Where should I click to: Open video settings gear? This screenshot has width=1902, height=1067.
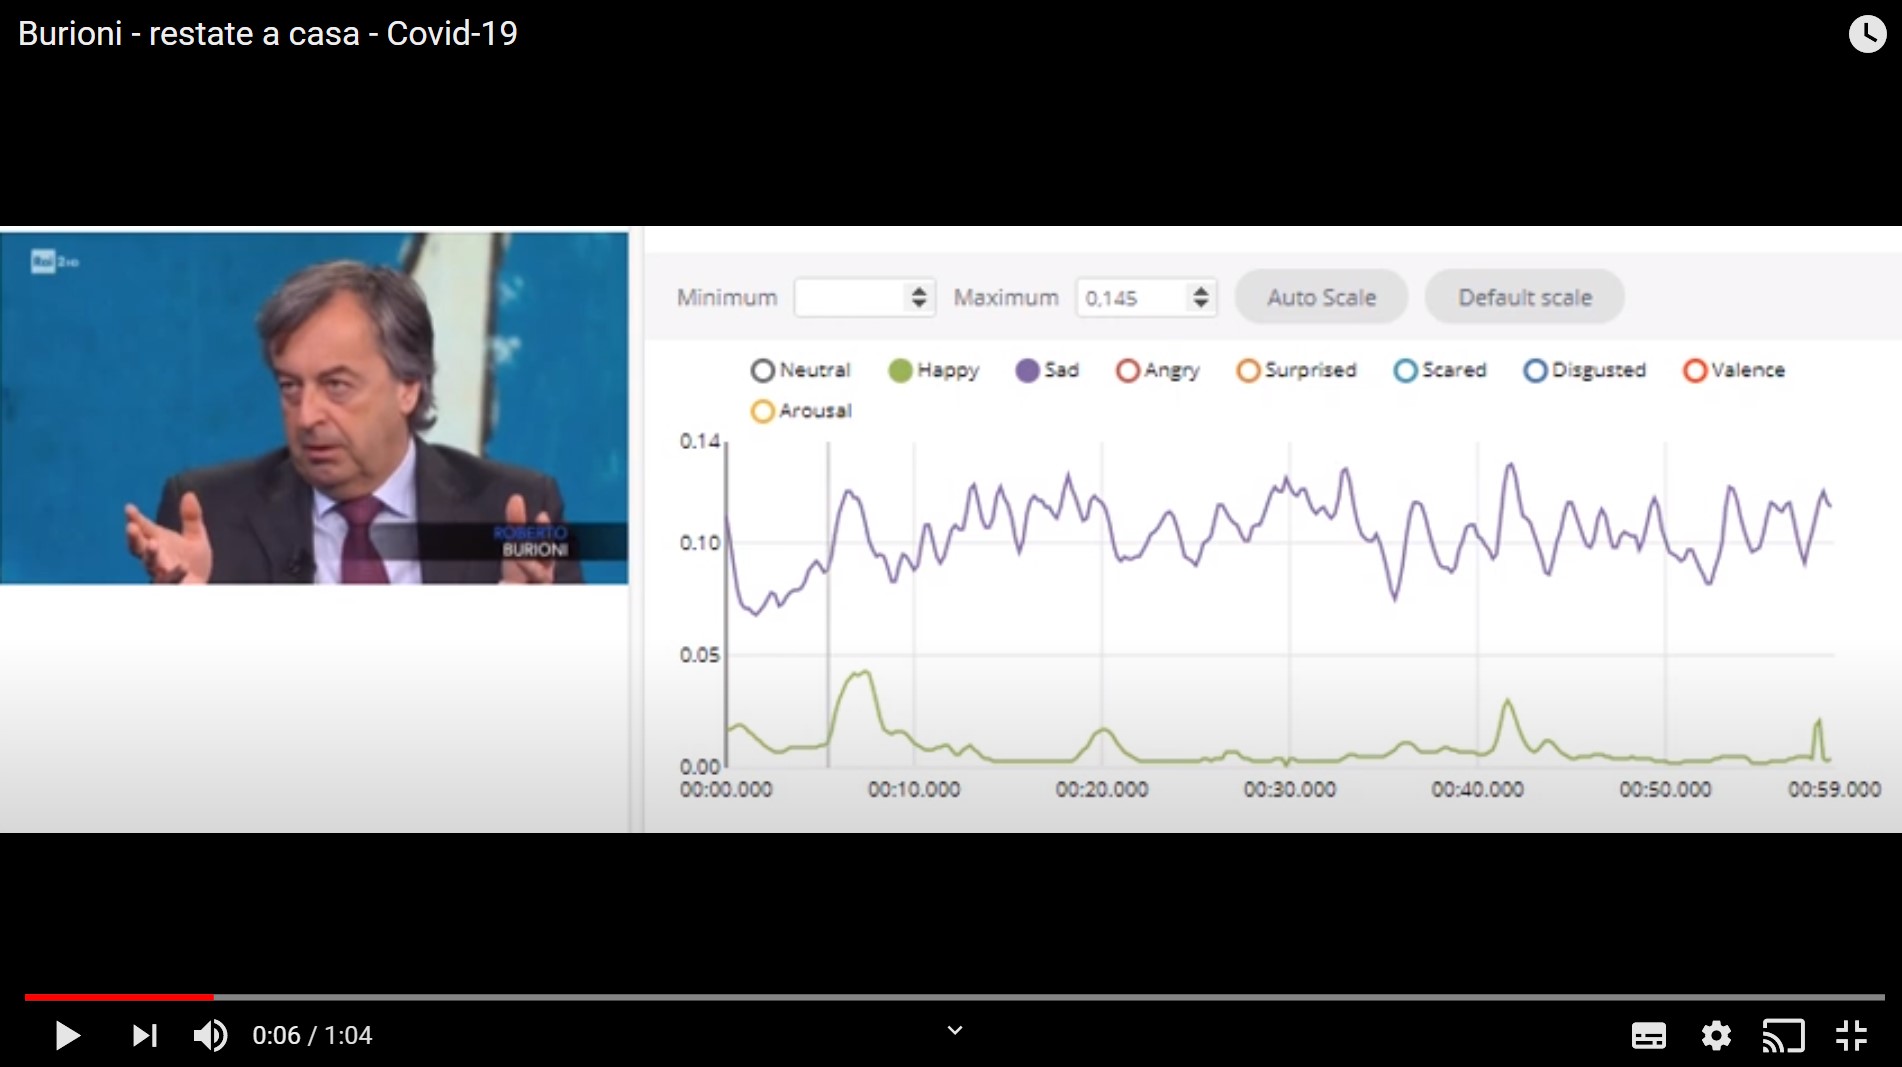click(1716, 1036)
